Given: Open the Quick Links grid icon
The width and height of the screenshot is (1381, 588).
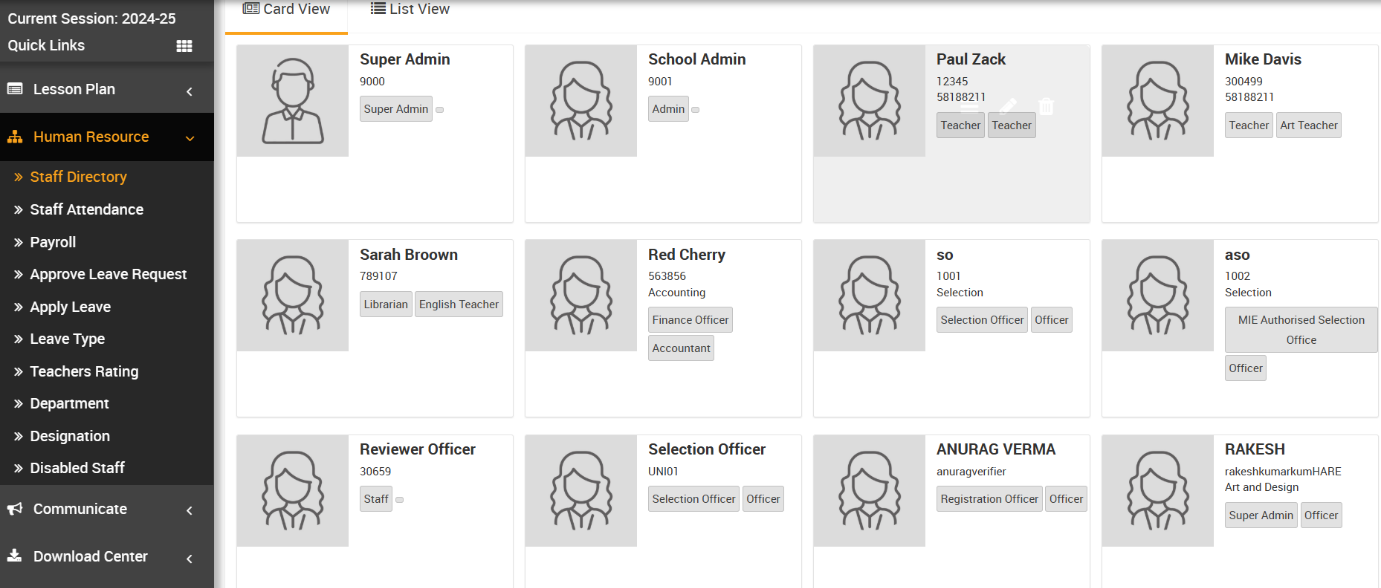Looking at the screenshot, I should click(x=184, y=46).
